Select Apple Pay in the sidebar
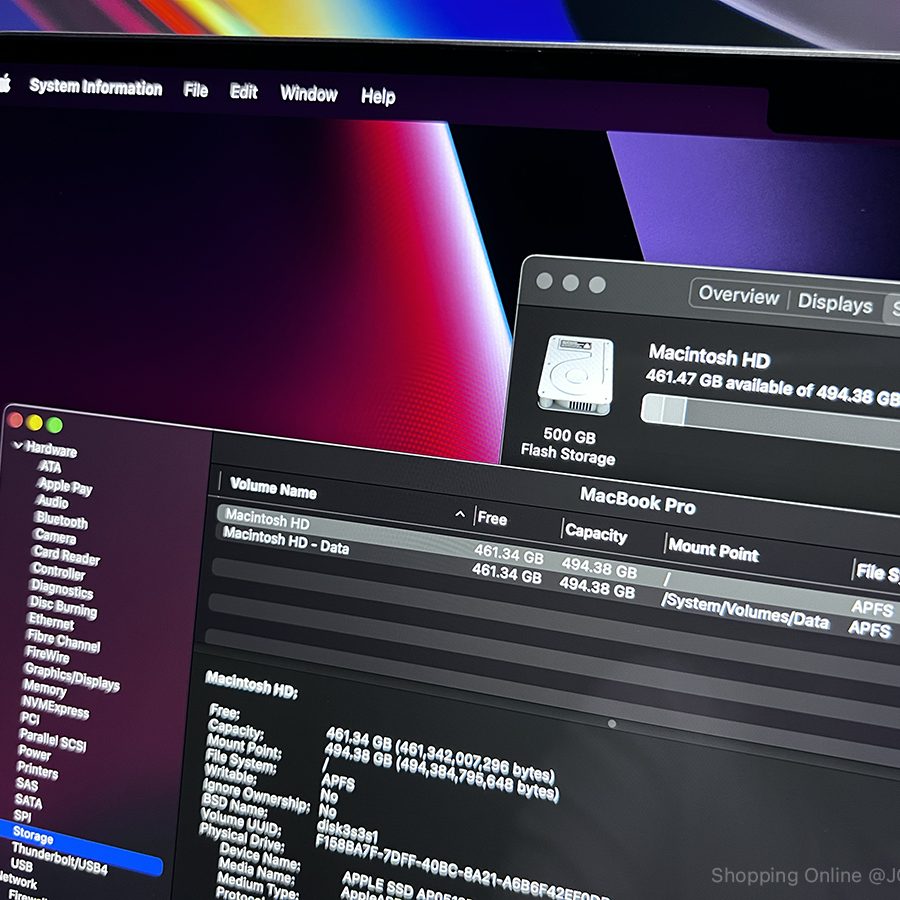This screenshot has width=900, height=900. 64,486
